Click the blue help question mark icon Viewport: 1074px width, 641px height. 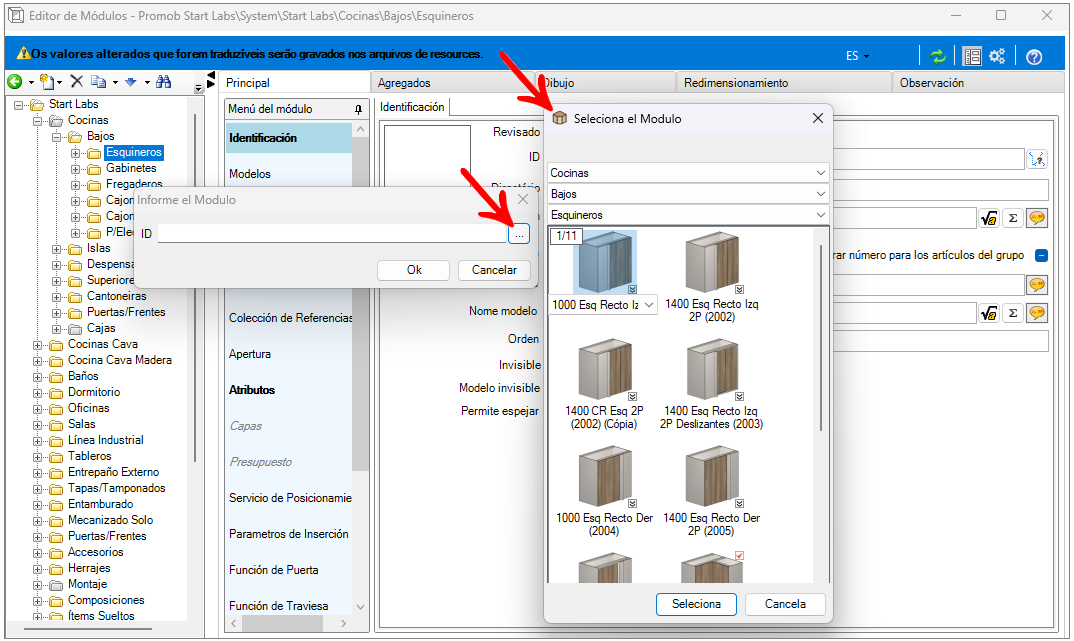[1034, 57]
